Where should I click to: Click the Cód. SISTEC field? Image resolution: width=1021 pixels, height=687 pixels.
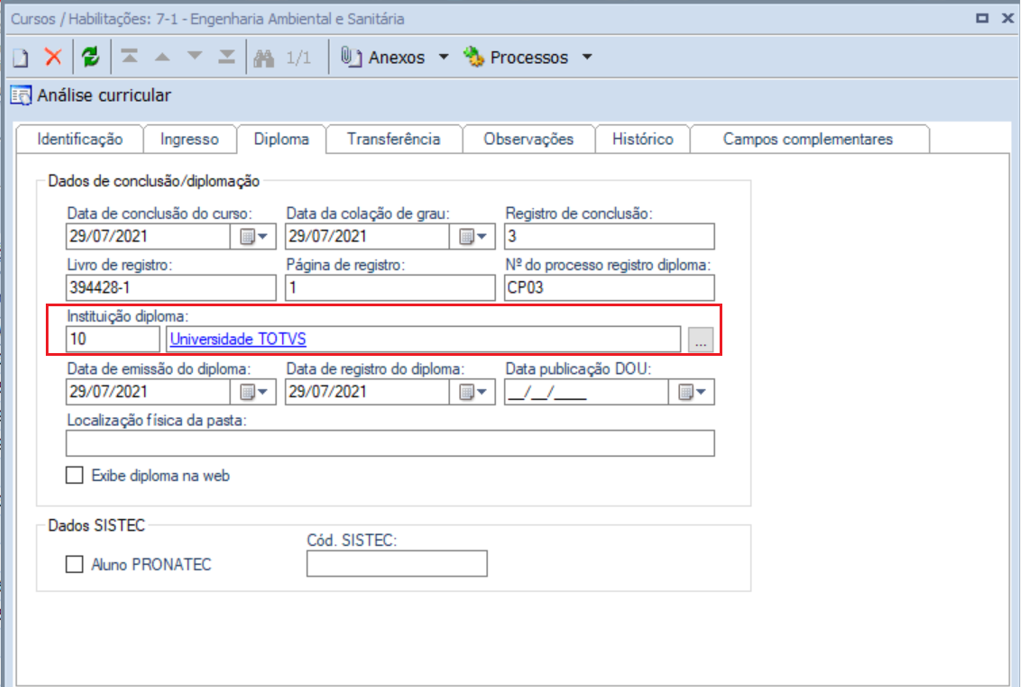(x=397, y=564)
